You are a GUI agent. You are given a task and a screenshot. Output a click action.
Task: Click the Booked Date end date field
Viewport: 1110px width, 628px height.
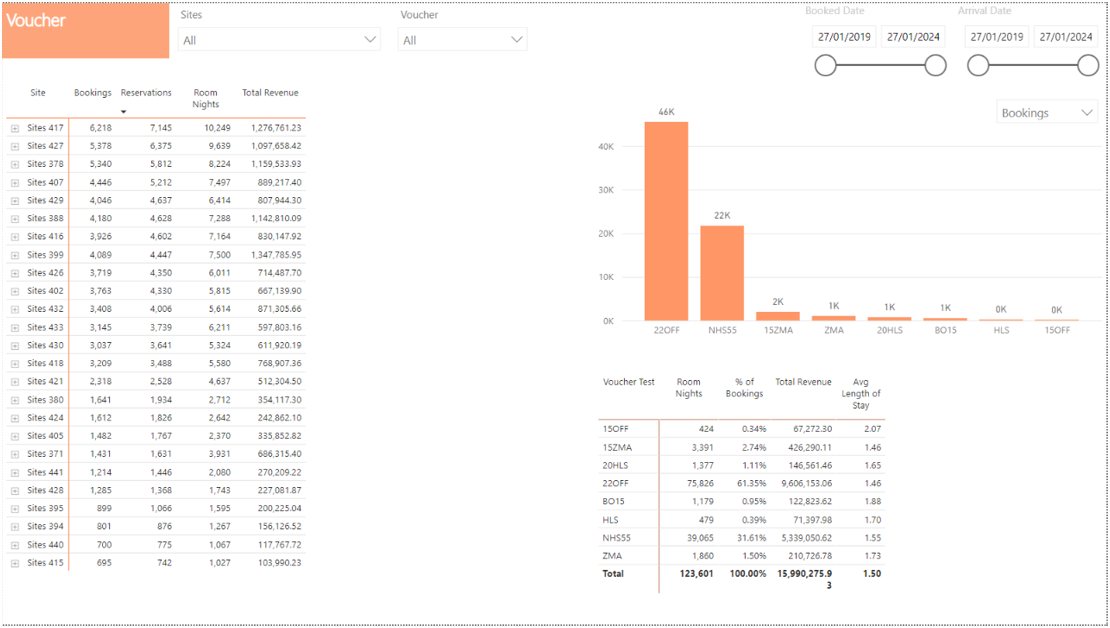click(913, 37)
